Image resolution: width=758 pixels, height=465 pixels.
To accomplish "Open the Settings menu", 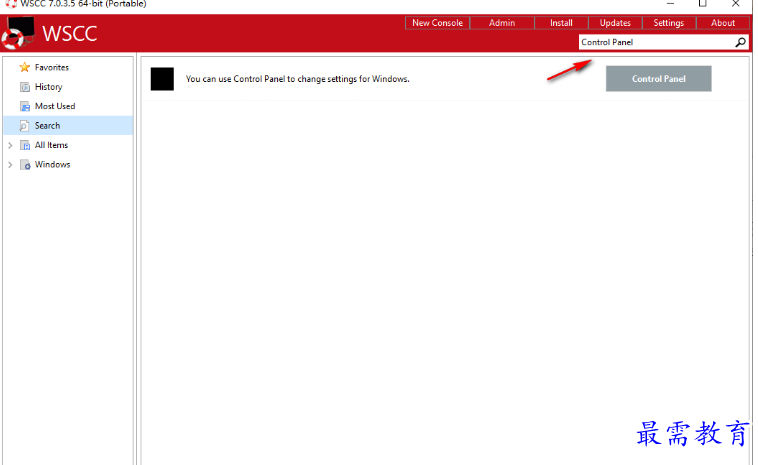I will pyautogui.click(x=669, y=23).
